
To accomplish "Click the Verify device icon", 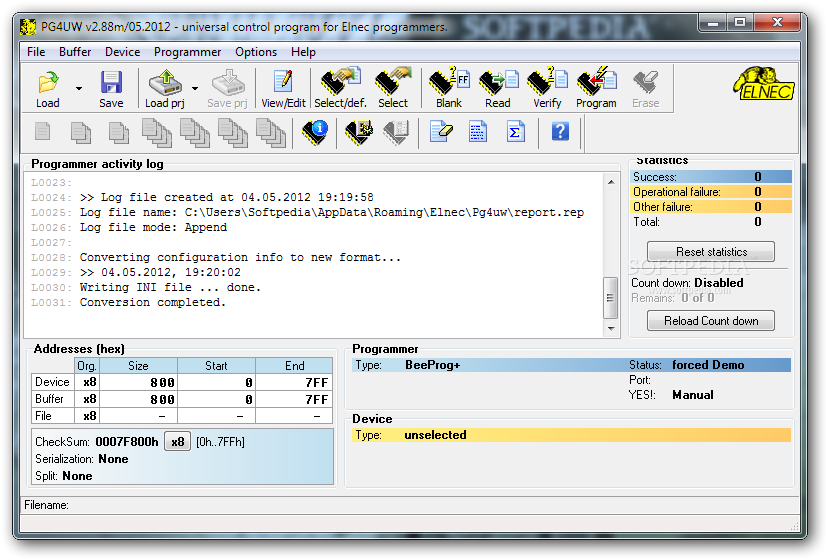I will [547, 89].
